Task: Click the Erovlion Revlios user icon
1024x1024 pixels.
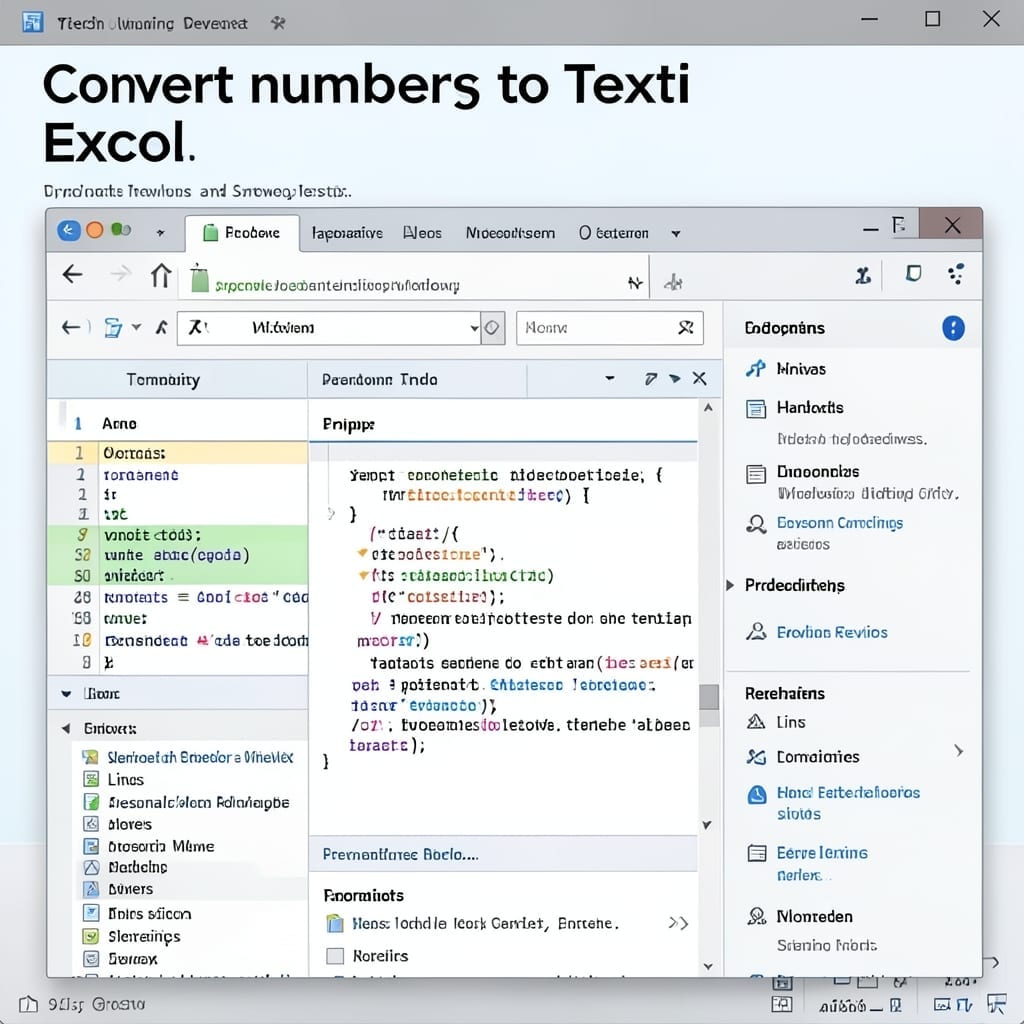Action: coord(756,632)
